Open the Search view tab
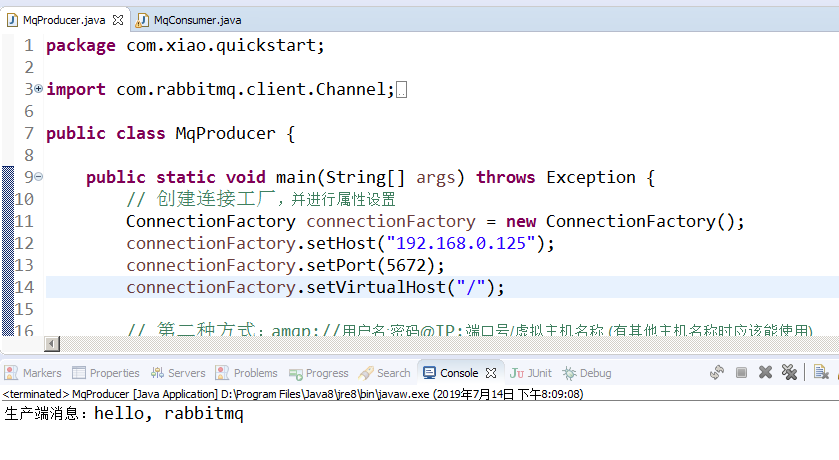The image size is (839, 460). (385, 373)
